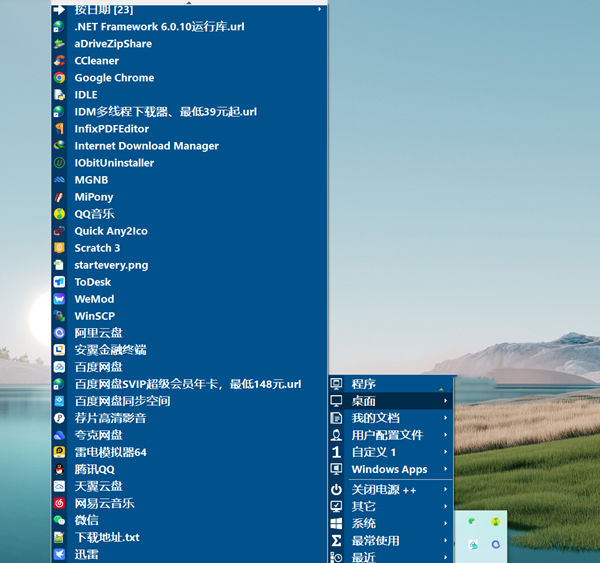Click the 关闭电源 ++ power icon
600x563 pixels.
337,490
